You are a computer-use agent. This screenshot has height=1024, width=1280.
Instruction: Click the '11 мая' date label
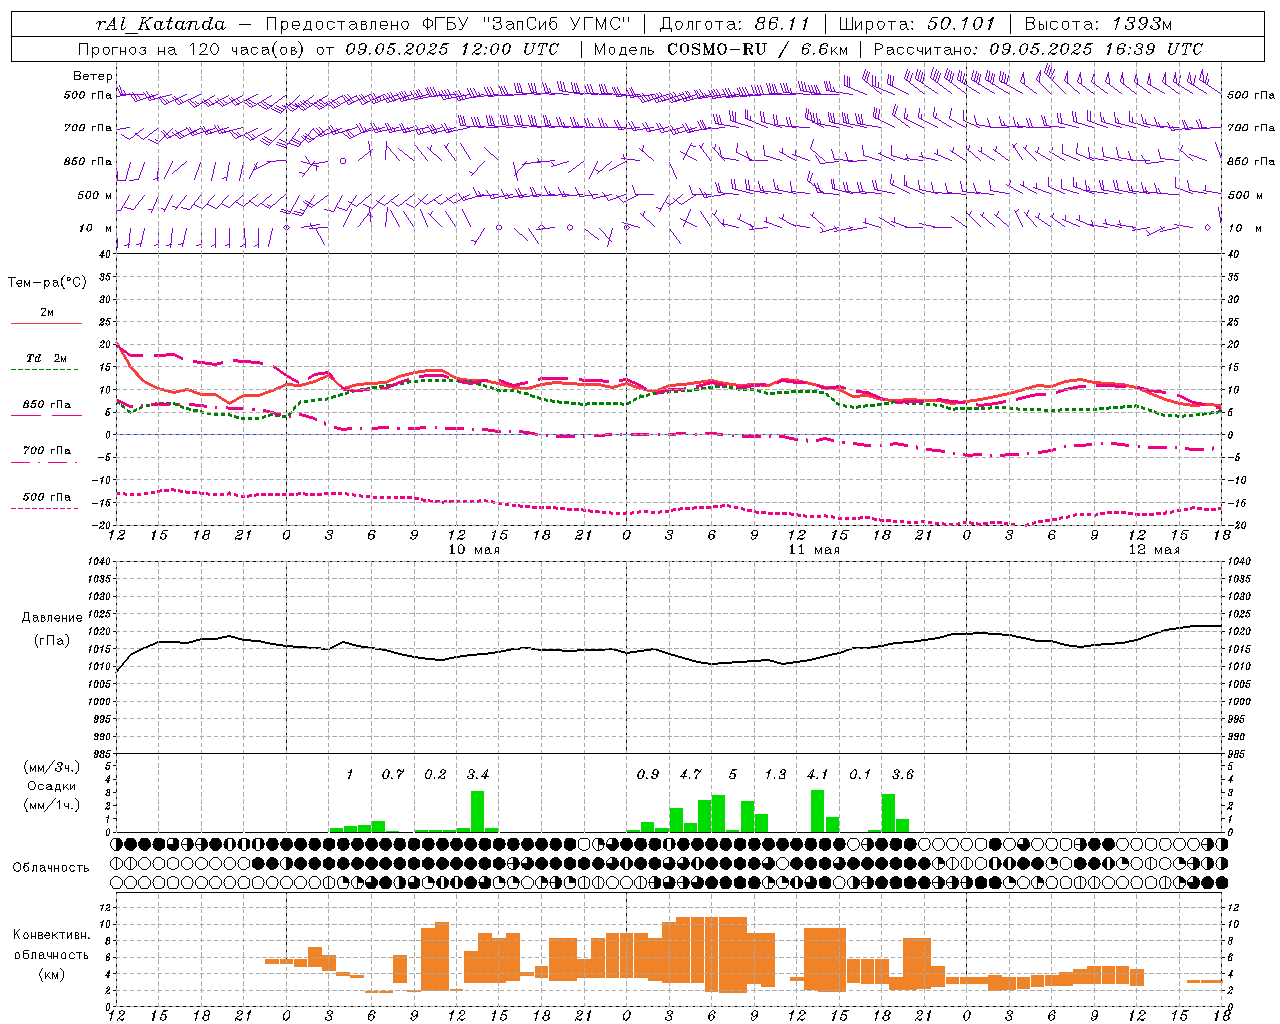pos(814,550)
